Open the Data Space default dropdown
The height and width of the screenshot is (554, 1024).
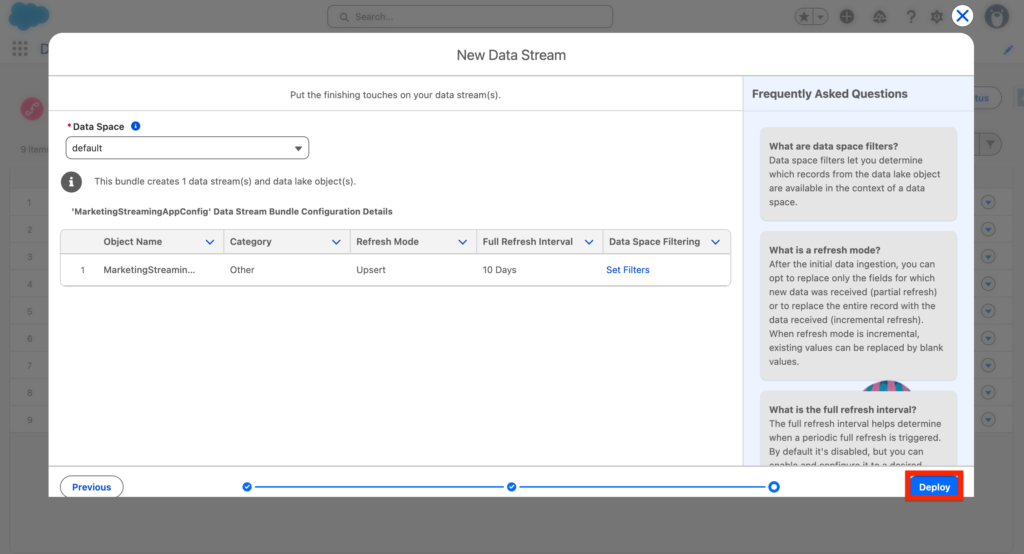(x=187, y=148)
